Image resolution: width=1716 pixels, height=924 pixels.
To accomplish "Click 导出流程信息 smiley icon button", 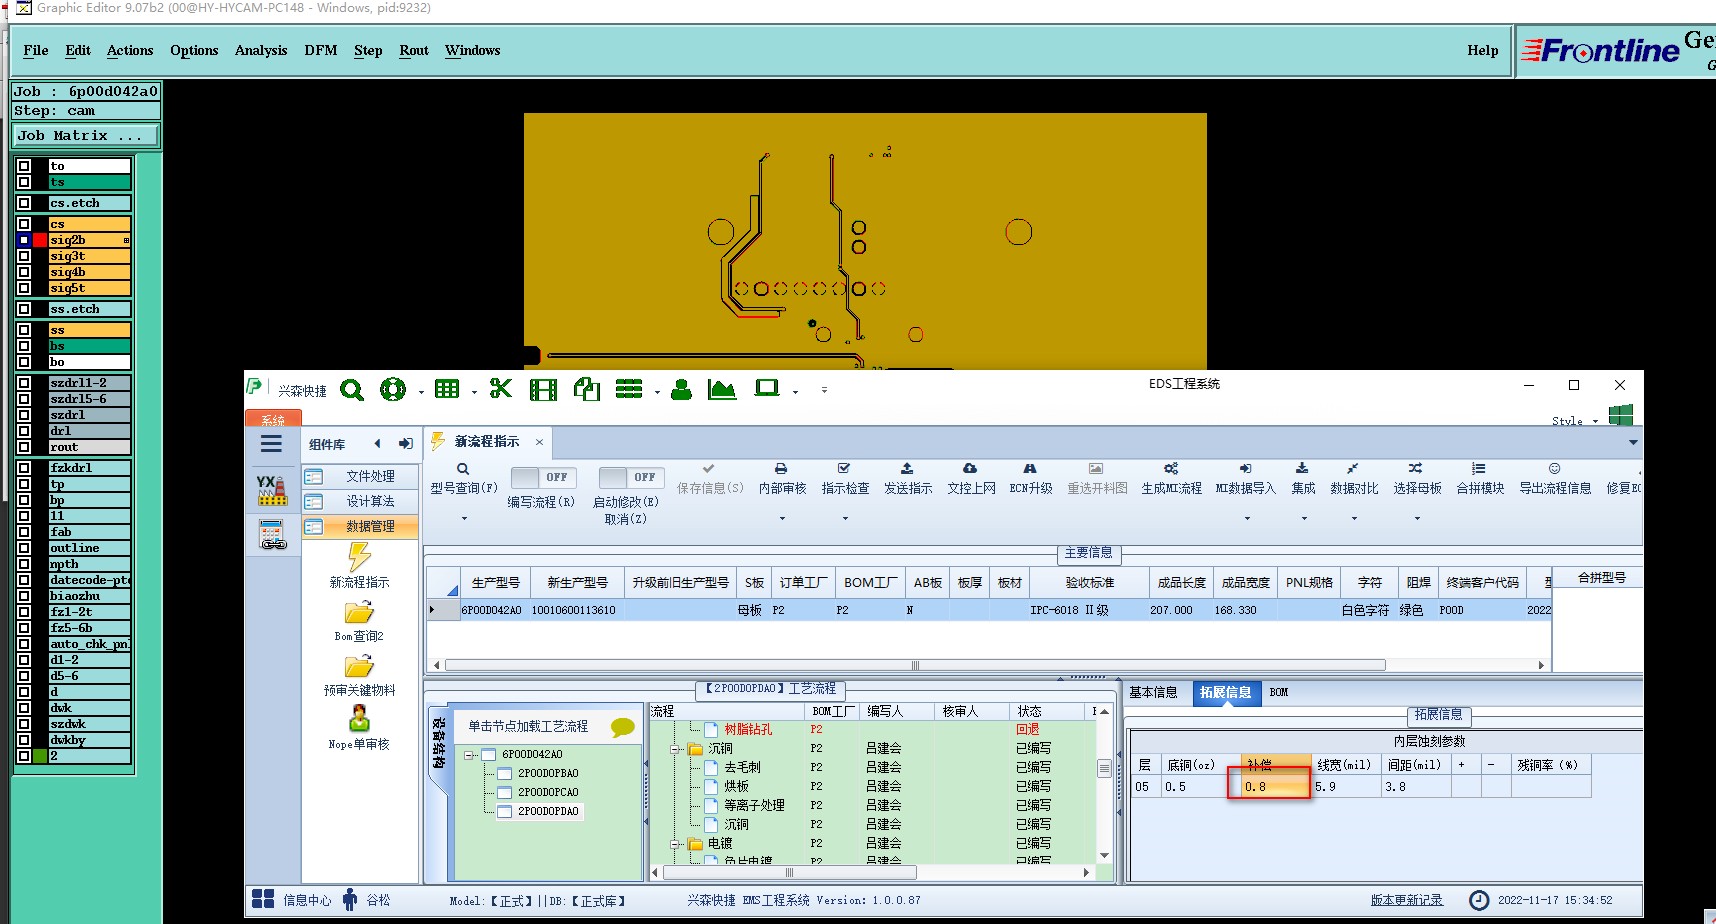I will point(1555,479).
